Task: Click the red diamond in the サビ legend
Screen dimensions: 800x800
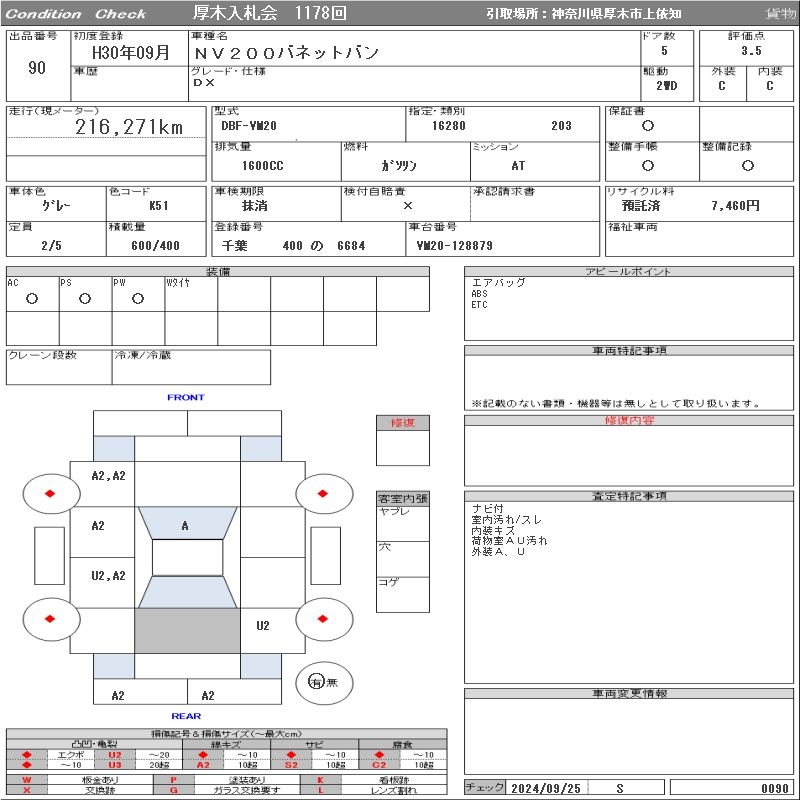Action: pyautogui.click(x=291, y=755)
